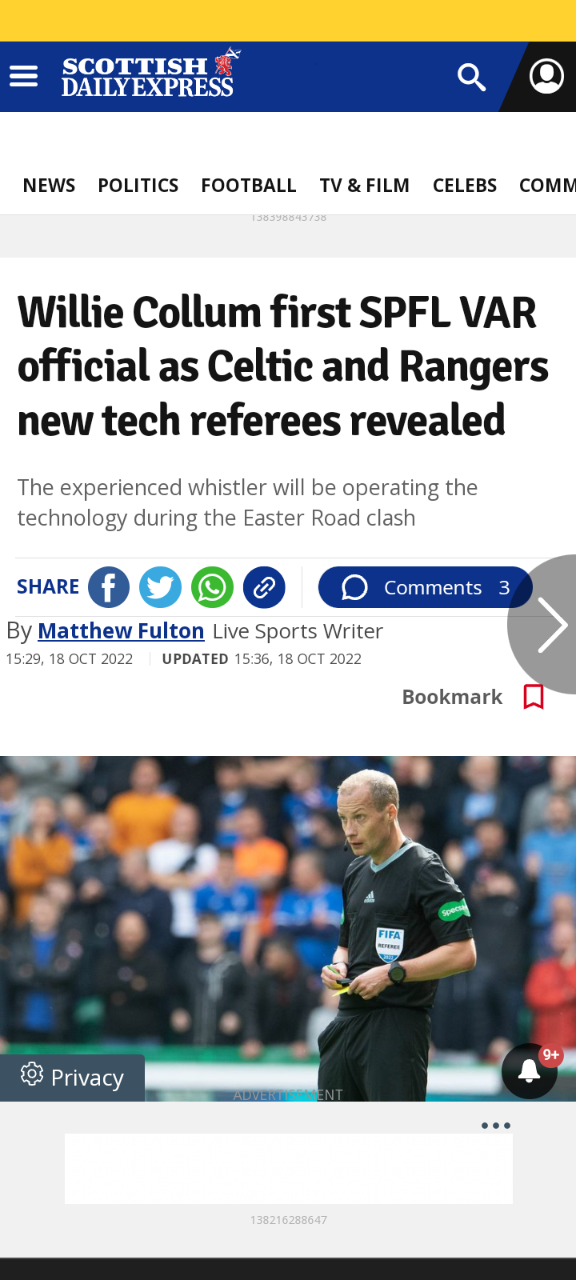Viewport: 576px width, 1280px height.
Task: Open the TV & FILM section
Action: point(365,185)
